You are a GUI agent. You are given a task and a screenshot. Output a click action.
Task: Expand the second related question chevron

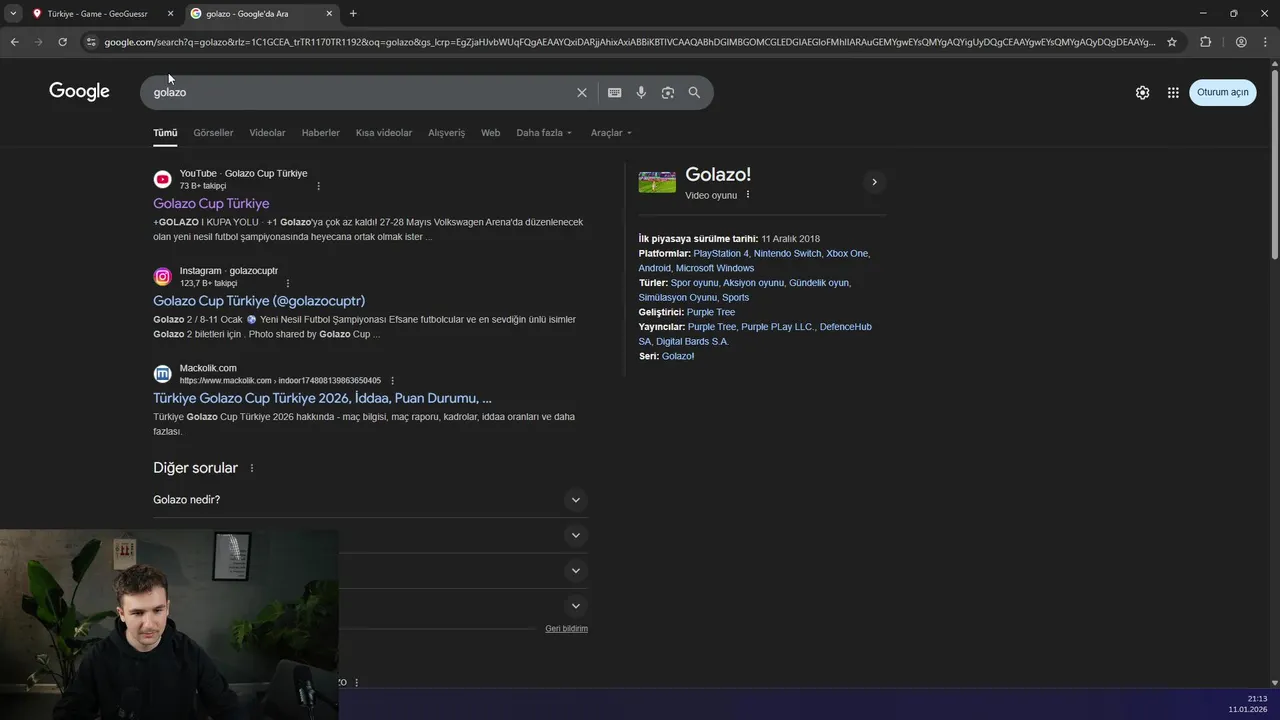[x=575, y=535]
